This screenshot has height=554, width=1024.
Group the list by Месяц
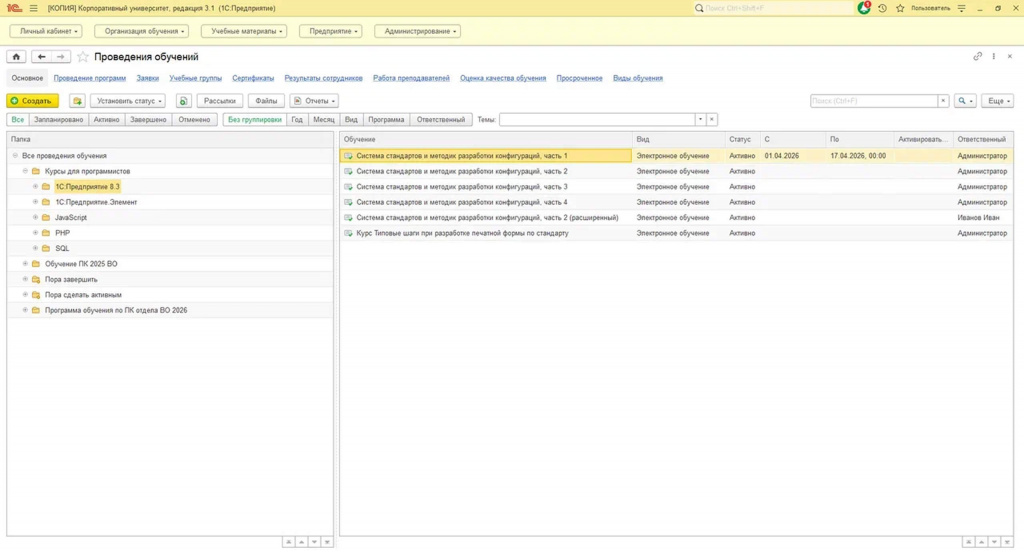tap(324, 120)
